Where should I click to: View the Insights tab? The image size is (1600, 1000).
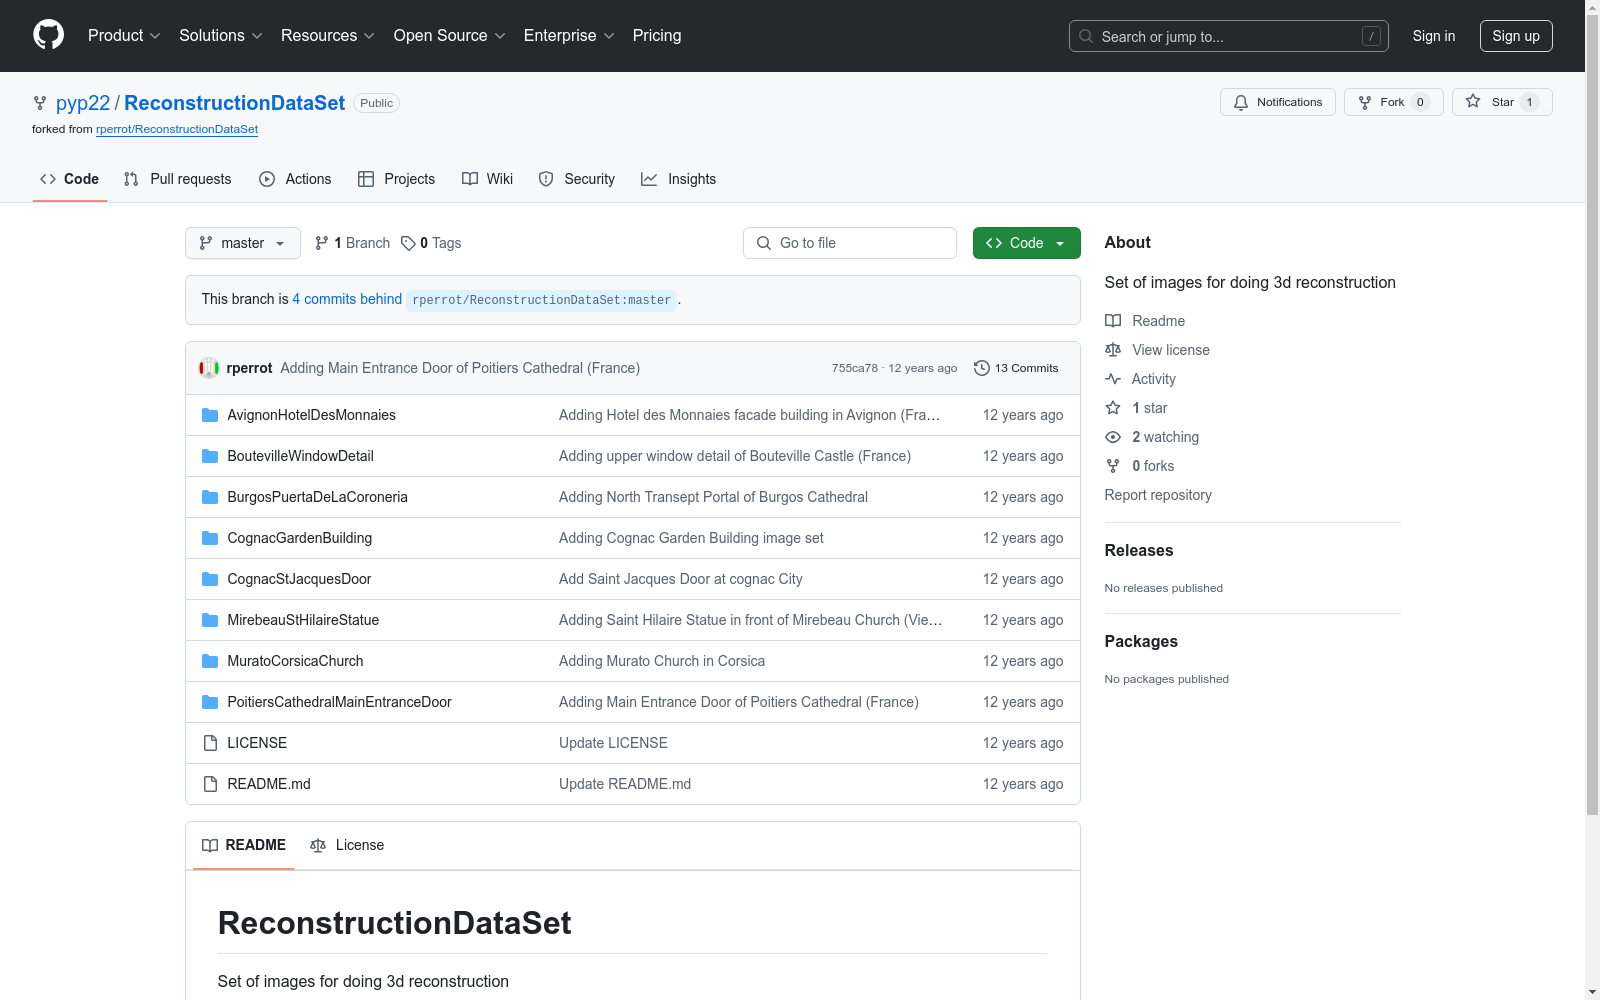679,179
